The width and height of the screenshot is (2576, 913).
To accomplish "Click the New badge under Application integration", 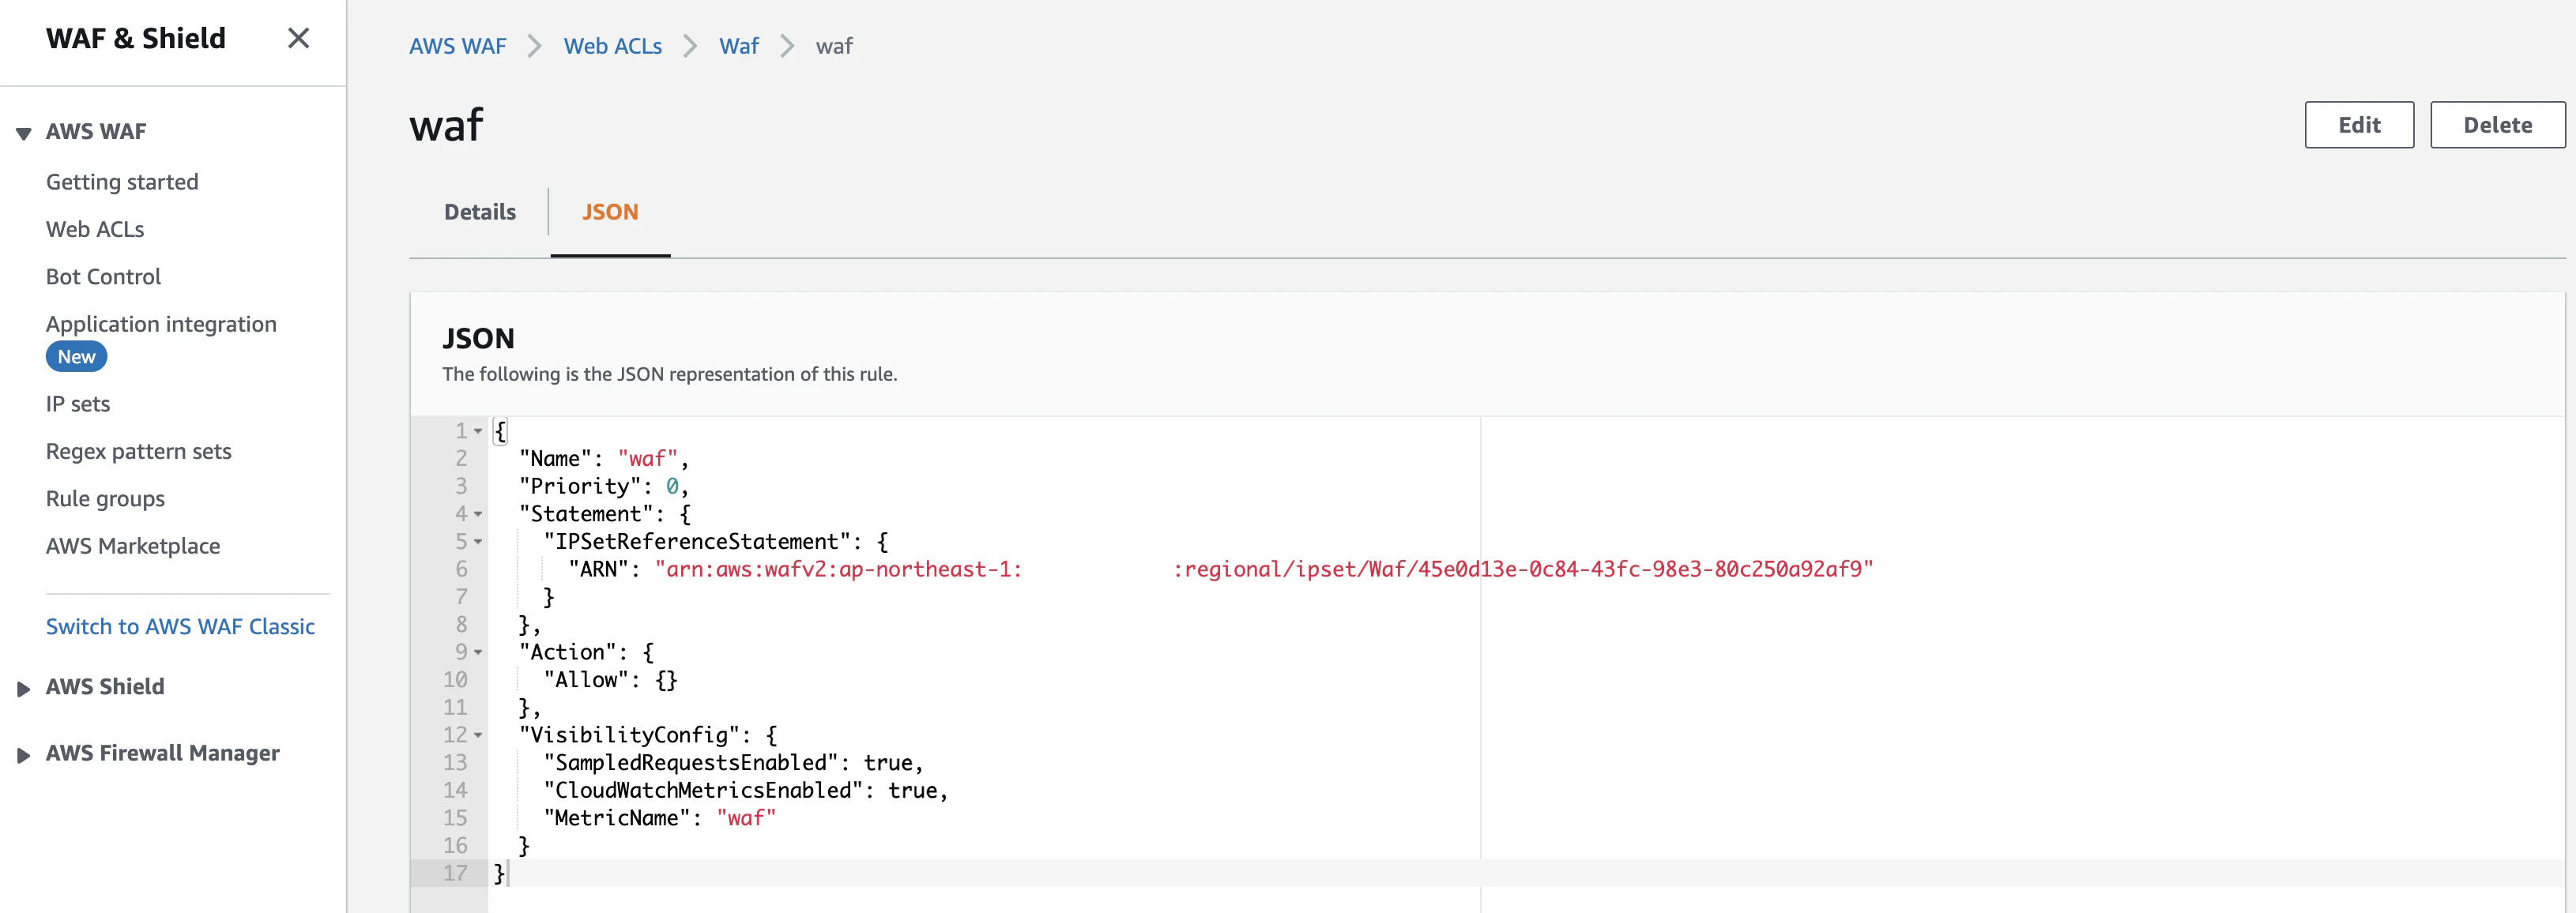I will pos(77,357).
